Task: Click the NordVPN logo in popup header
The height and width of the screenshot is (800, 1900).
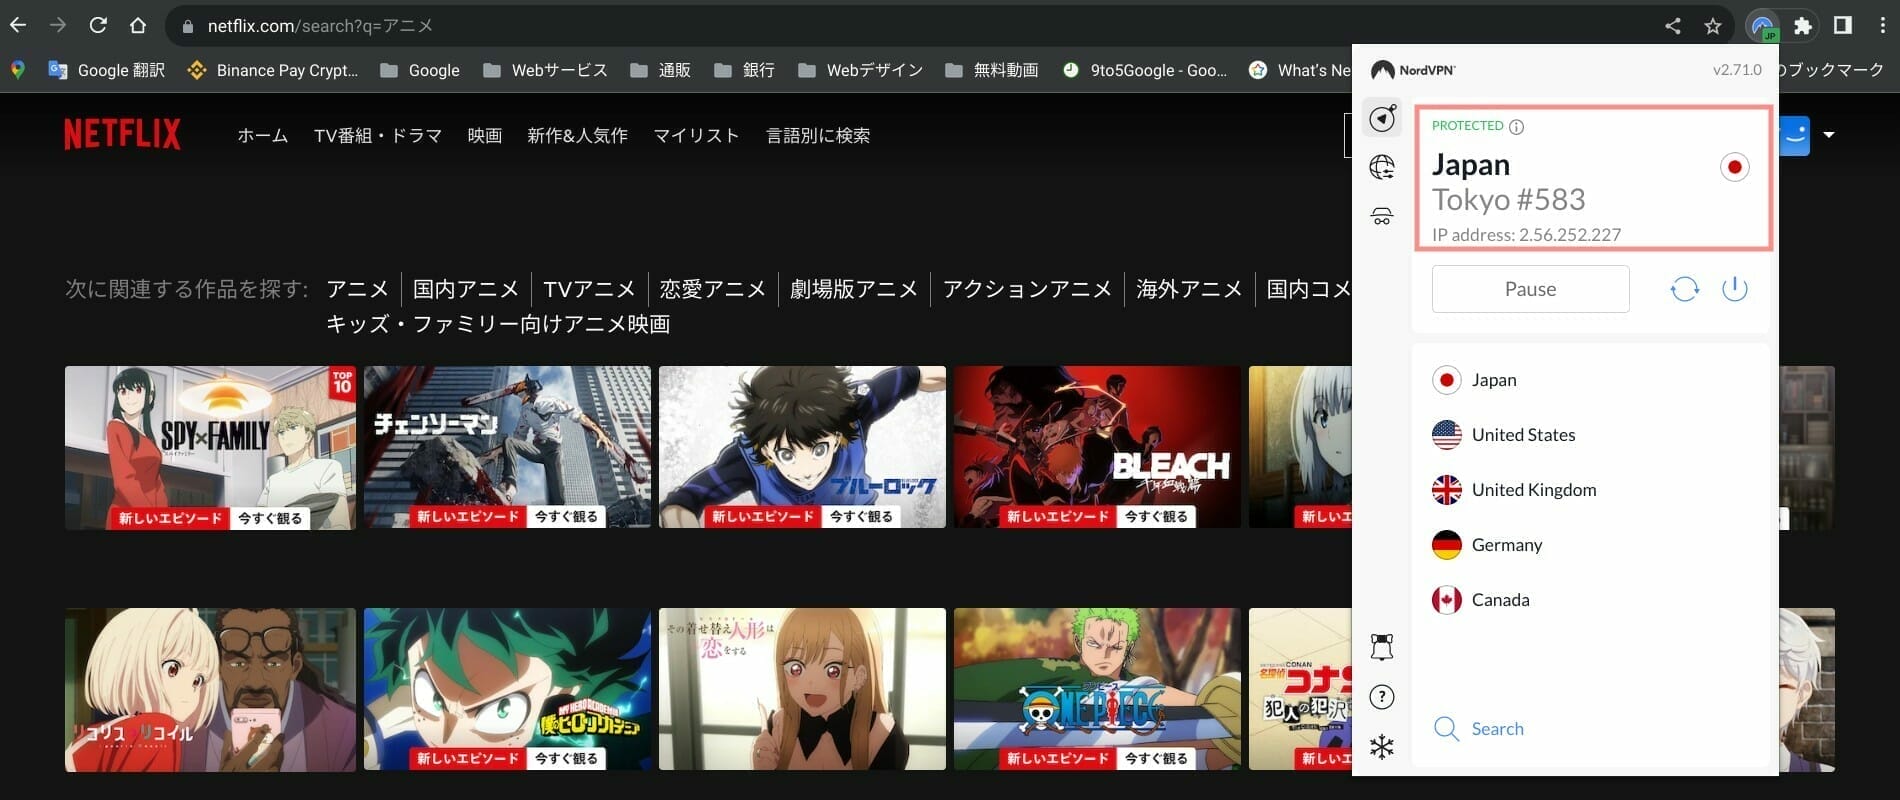Action: coord(1413,70)
